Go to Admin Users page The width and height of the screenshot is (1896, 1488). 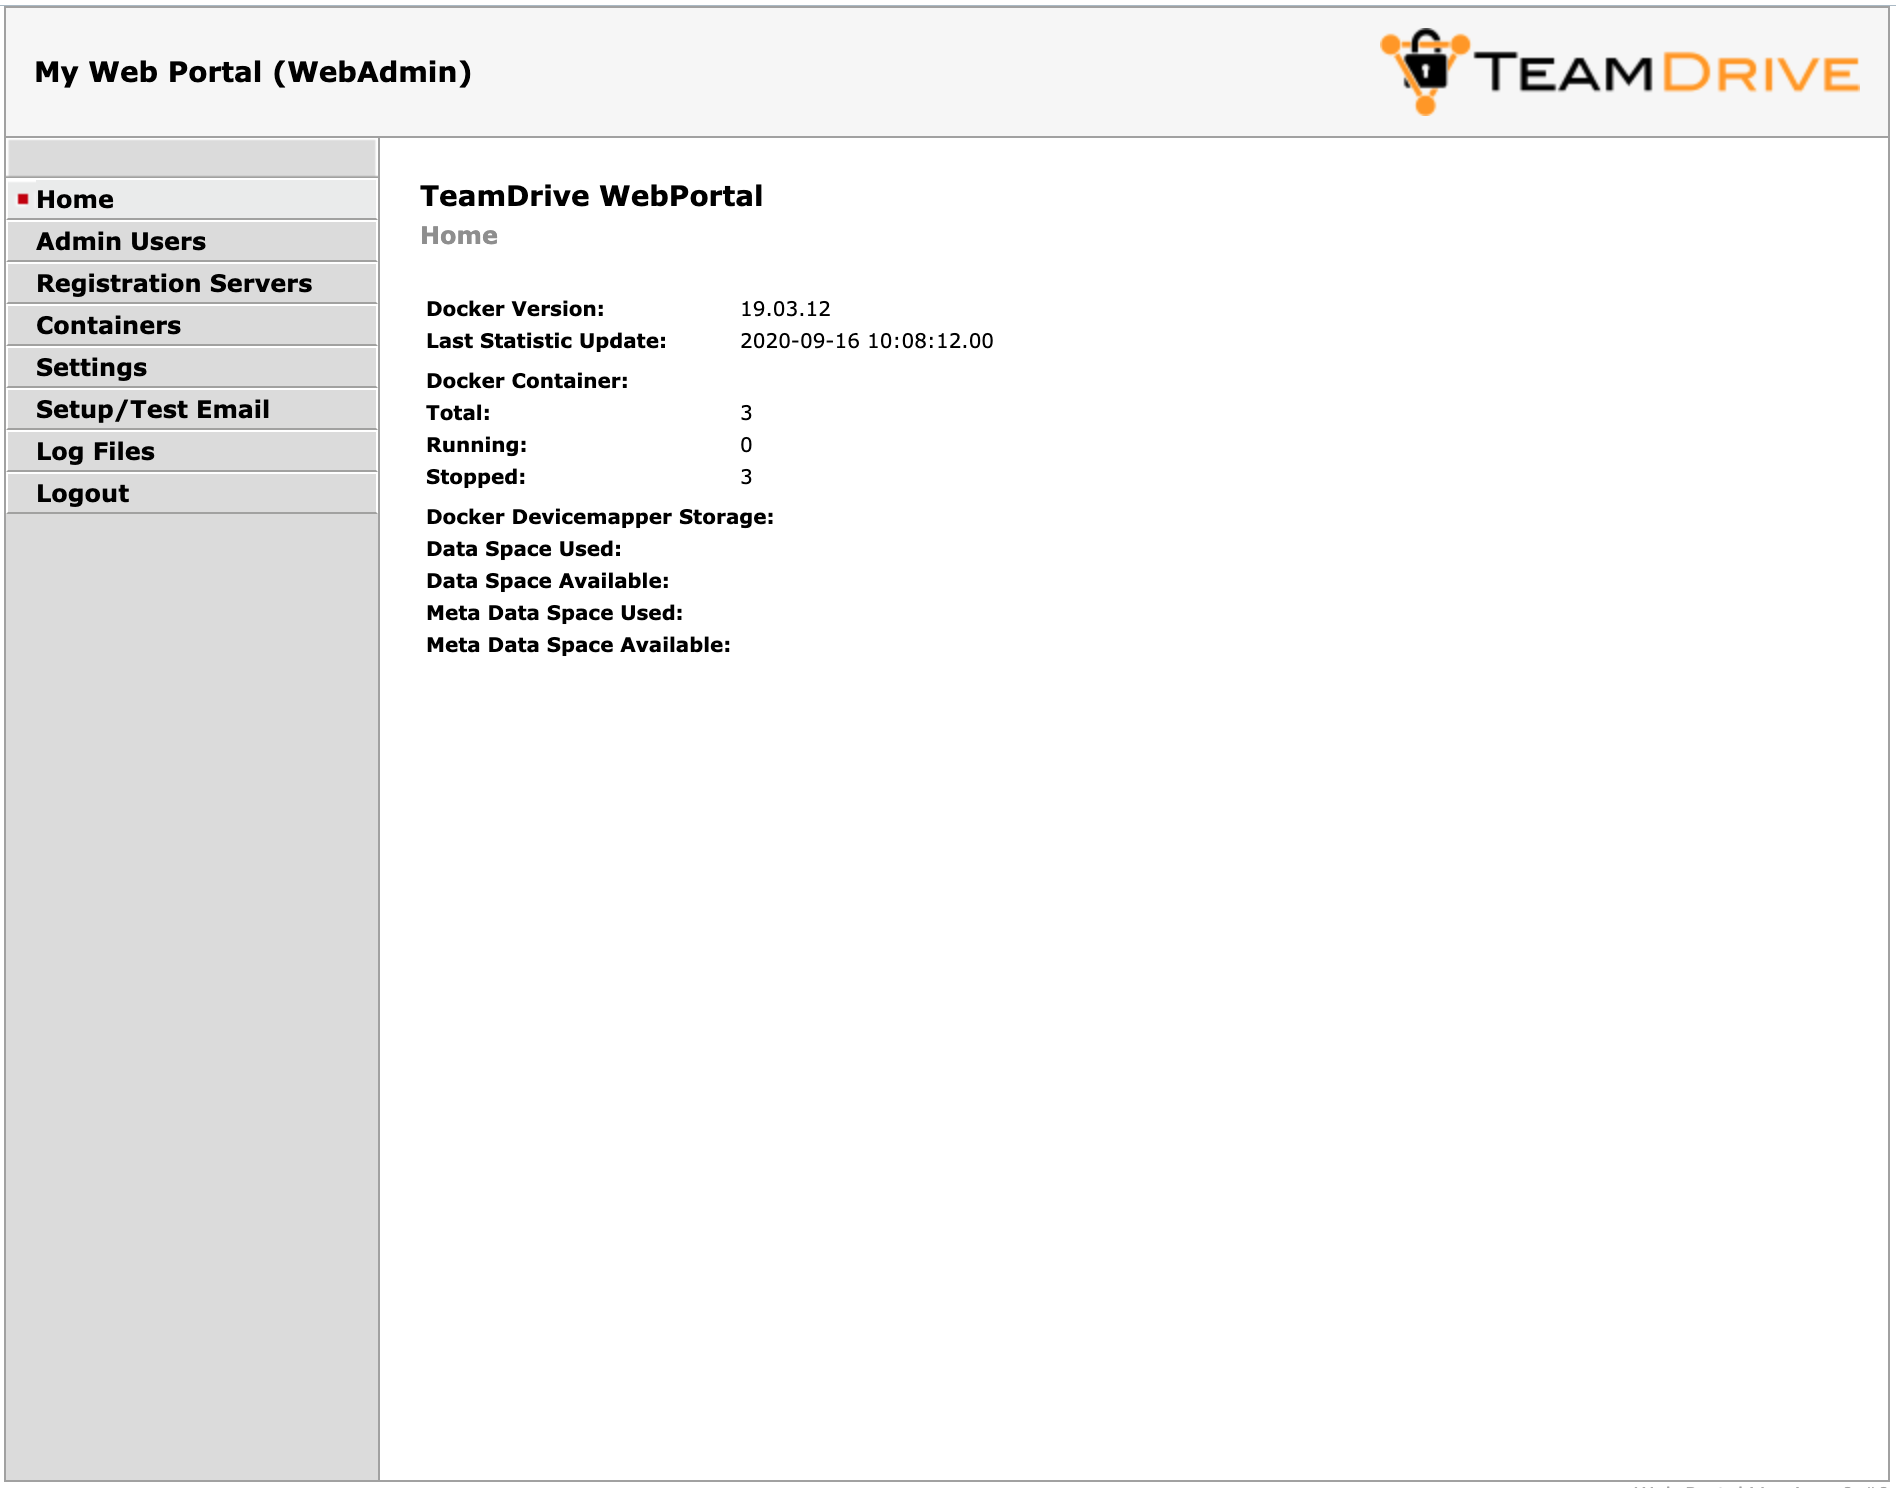(x=121, y=241)
